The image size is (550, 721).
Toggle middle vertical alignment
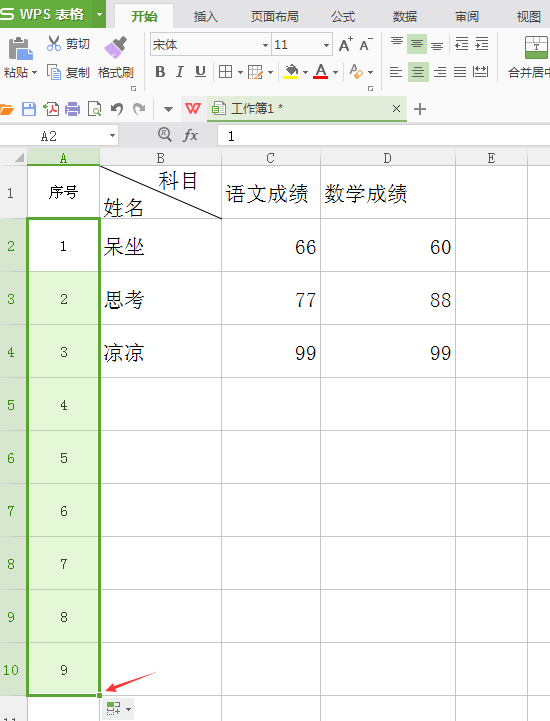[x=417, y=44]
